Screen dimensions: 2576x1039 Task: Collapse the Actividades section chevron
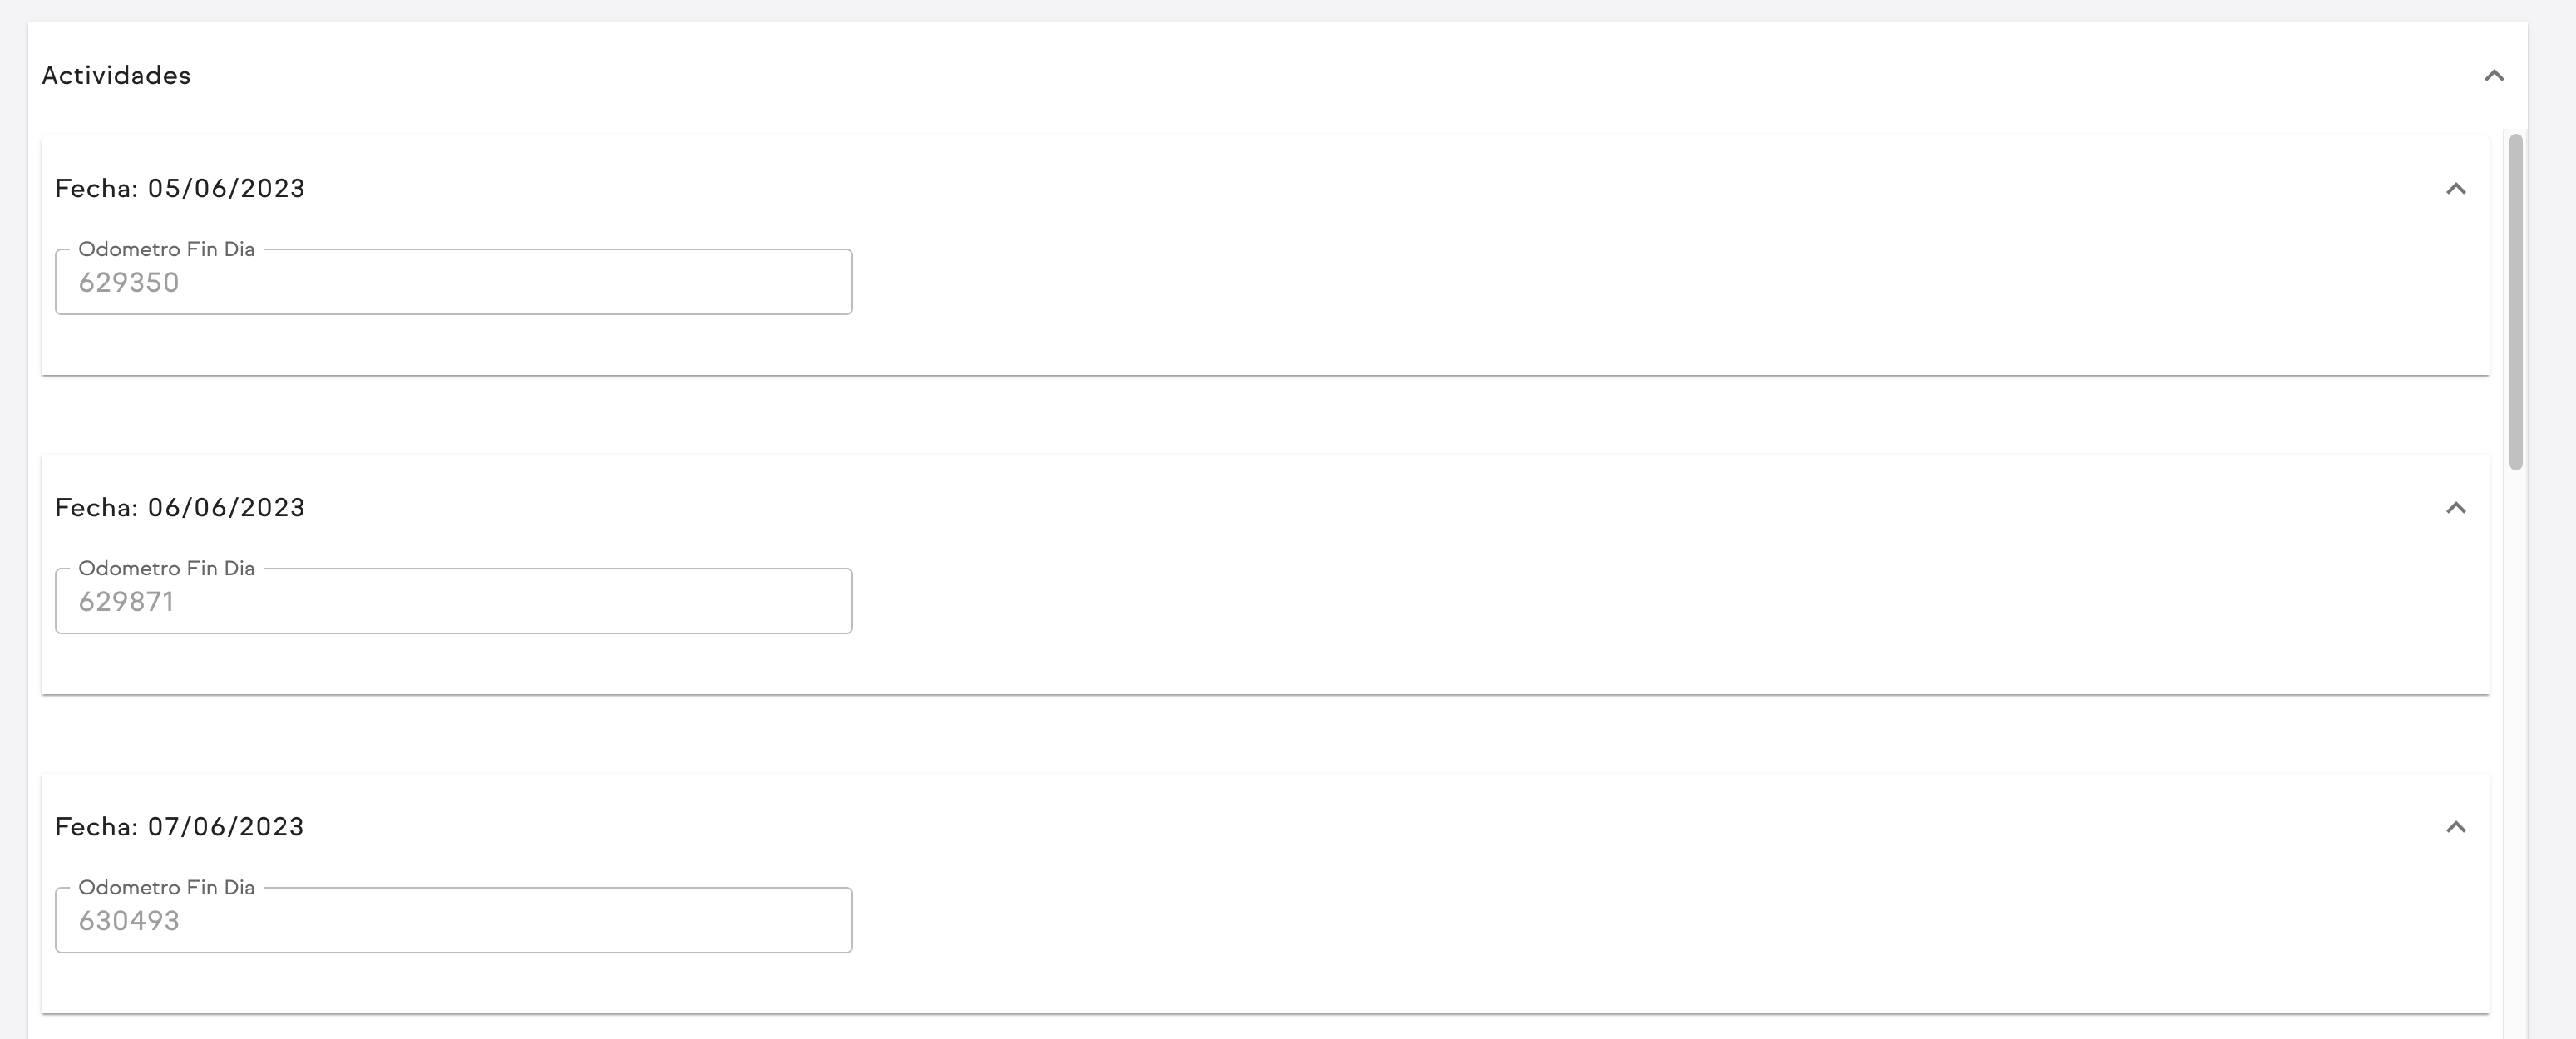pos(2494,76)
